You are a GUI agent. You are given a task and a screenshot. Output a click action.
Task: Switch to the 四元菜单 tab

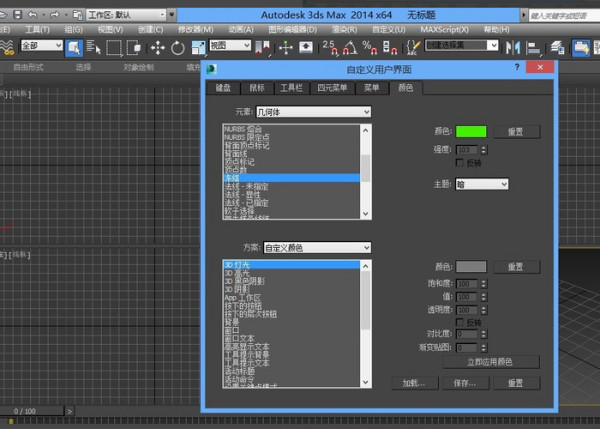(x=332, y=88)
